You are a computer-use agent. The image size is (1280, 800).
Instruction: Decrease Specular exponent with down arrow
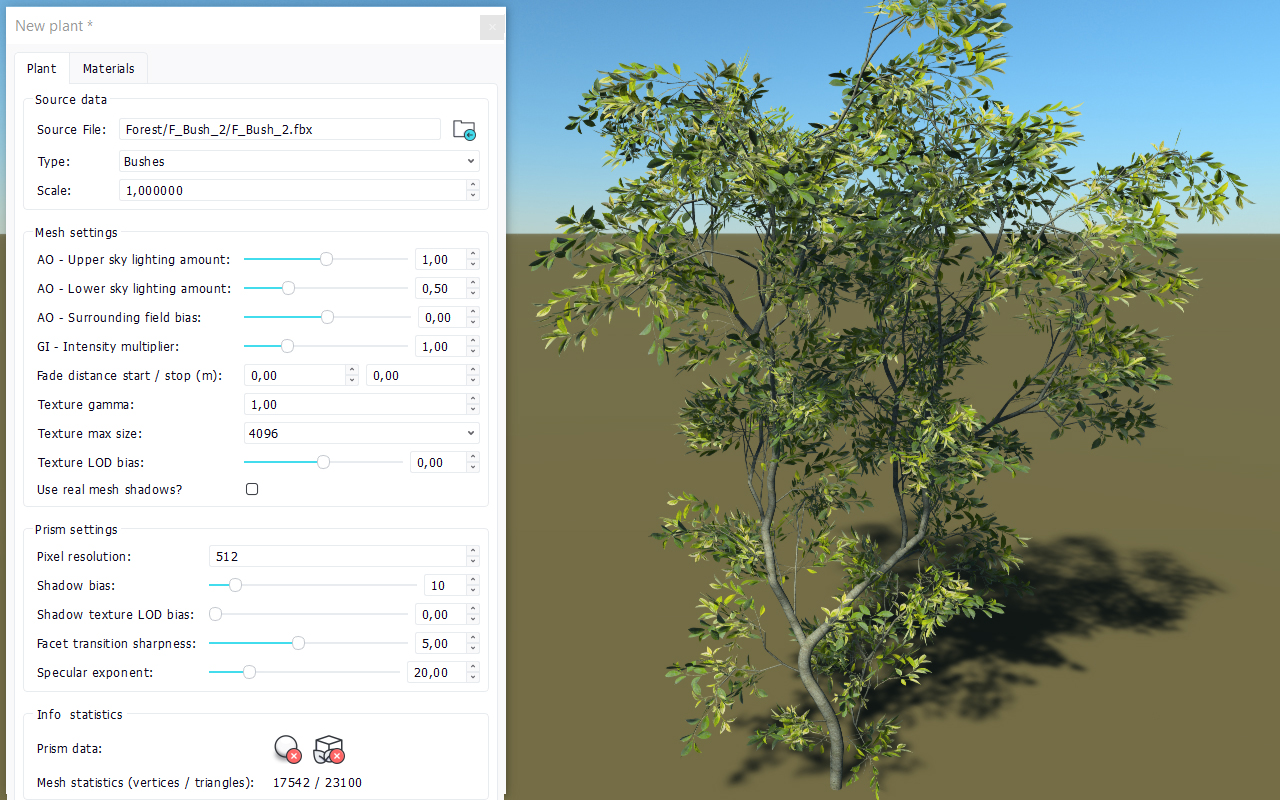coord(473,678)
